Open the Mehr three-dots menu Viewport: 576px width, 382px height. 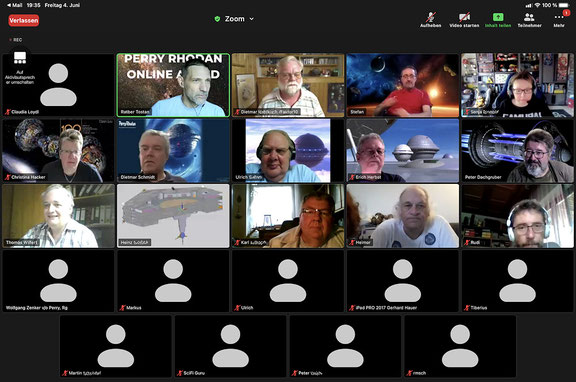point(559,20)
